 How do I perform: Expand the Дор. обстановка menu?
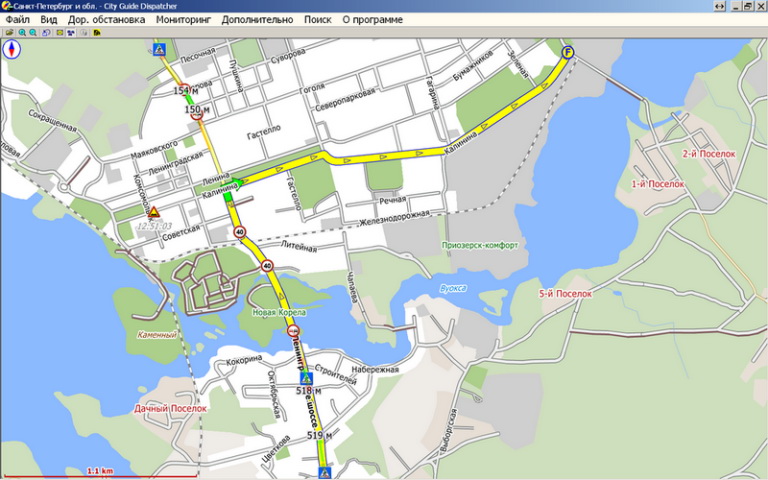pos(107,19)
